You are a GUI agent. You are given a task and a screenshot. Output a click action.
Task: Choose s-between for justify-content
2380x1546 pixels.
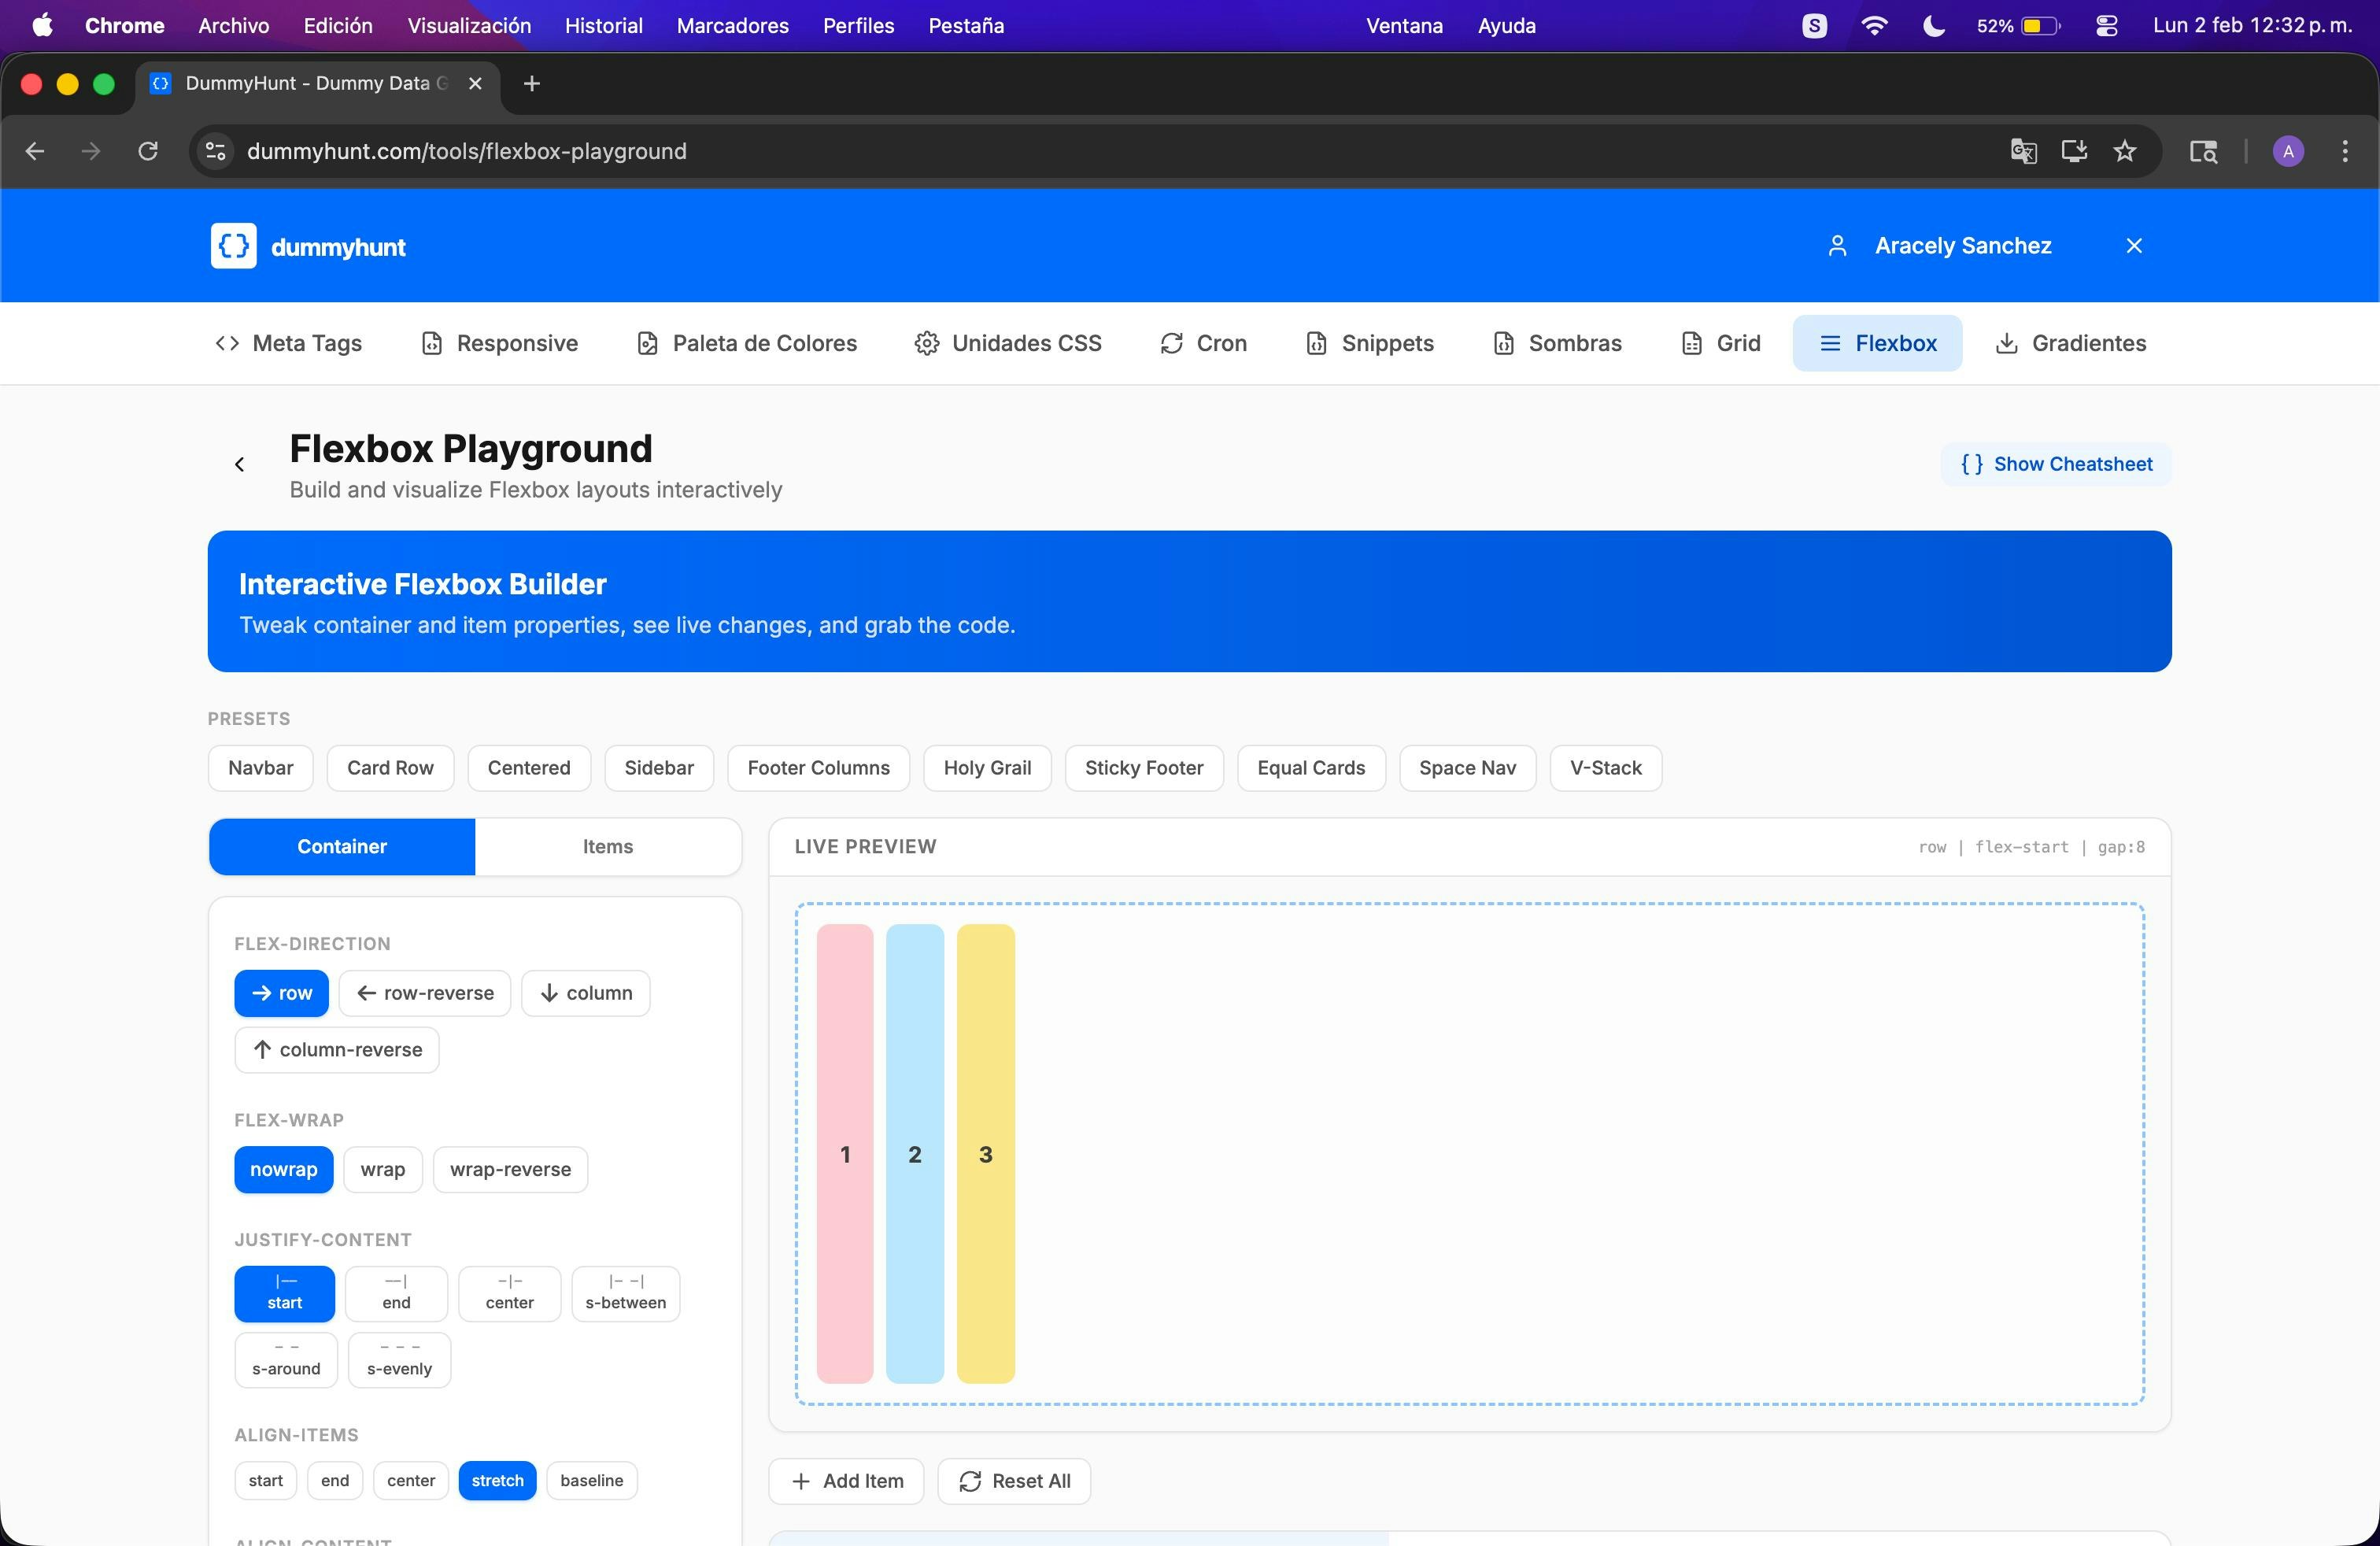[x=625, y=1293]
